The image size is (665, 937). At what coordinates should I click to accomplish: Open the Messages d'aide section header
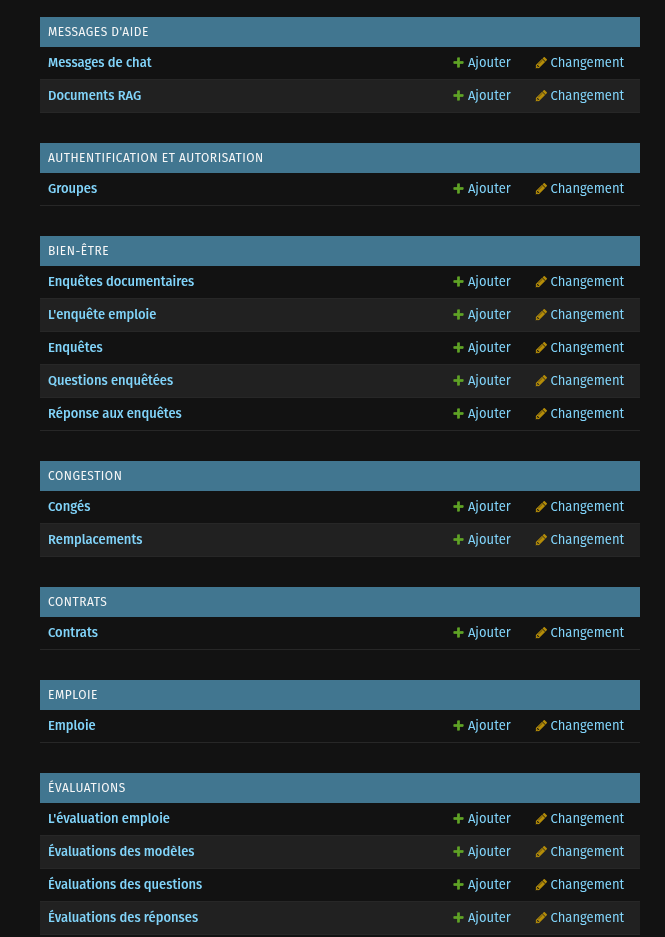pos(98,32)
